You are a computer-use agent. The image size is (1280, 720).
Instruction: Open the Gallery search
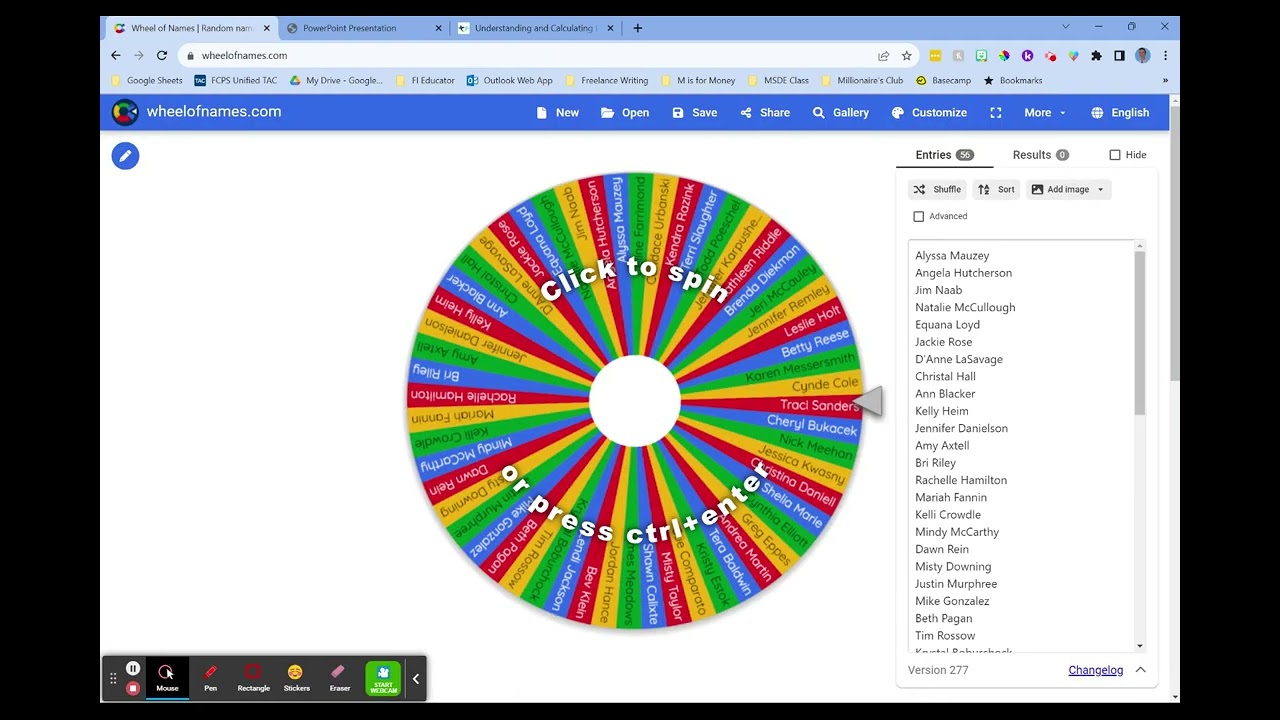[840, 113]
